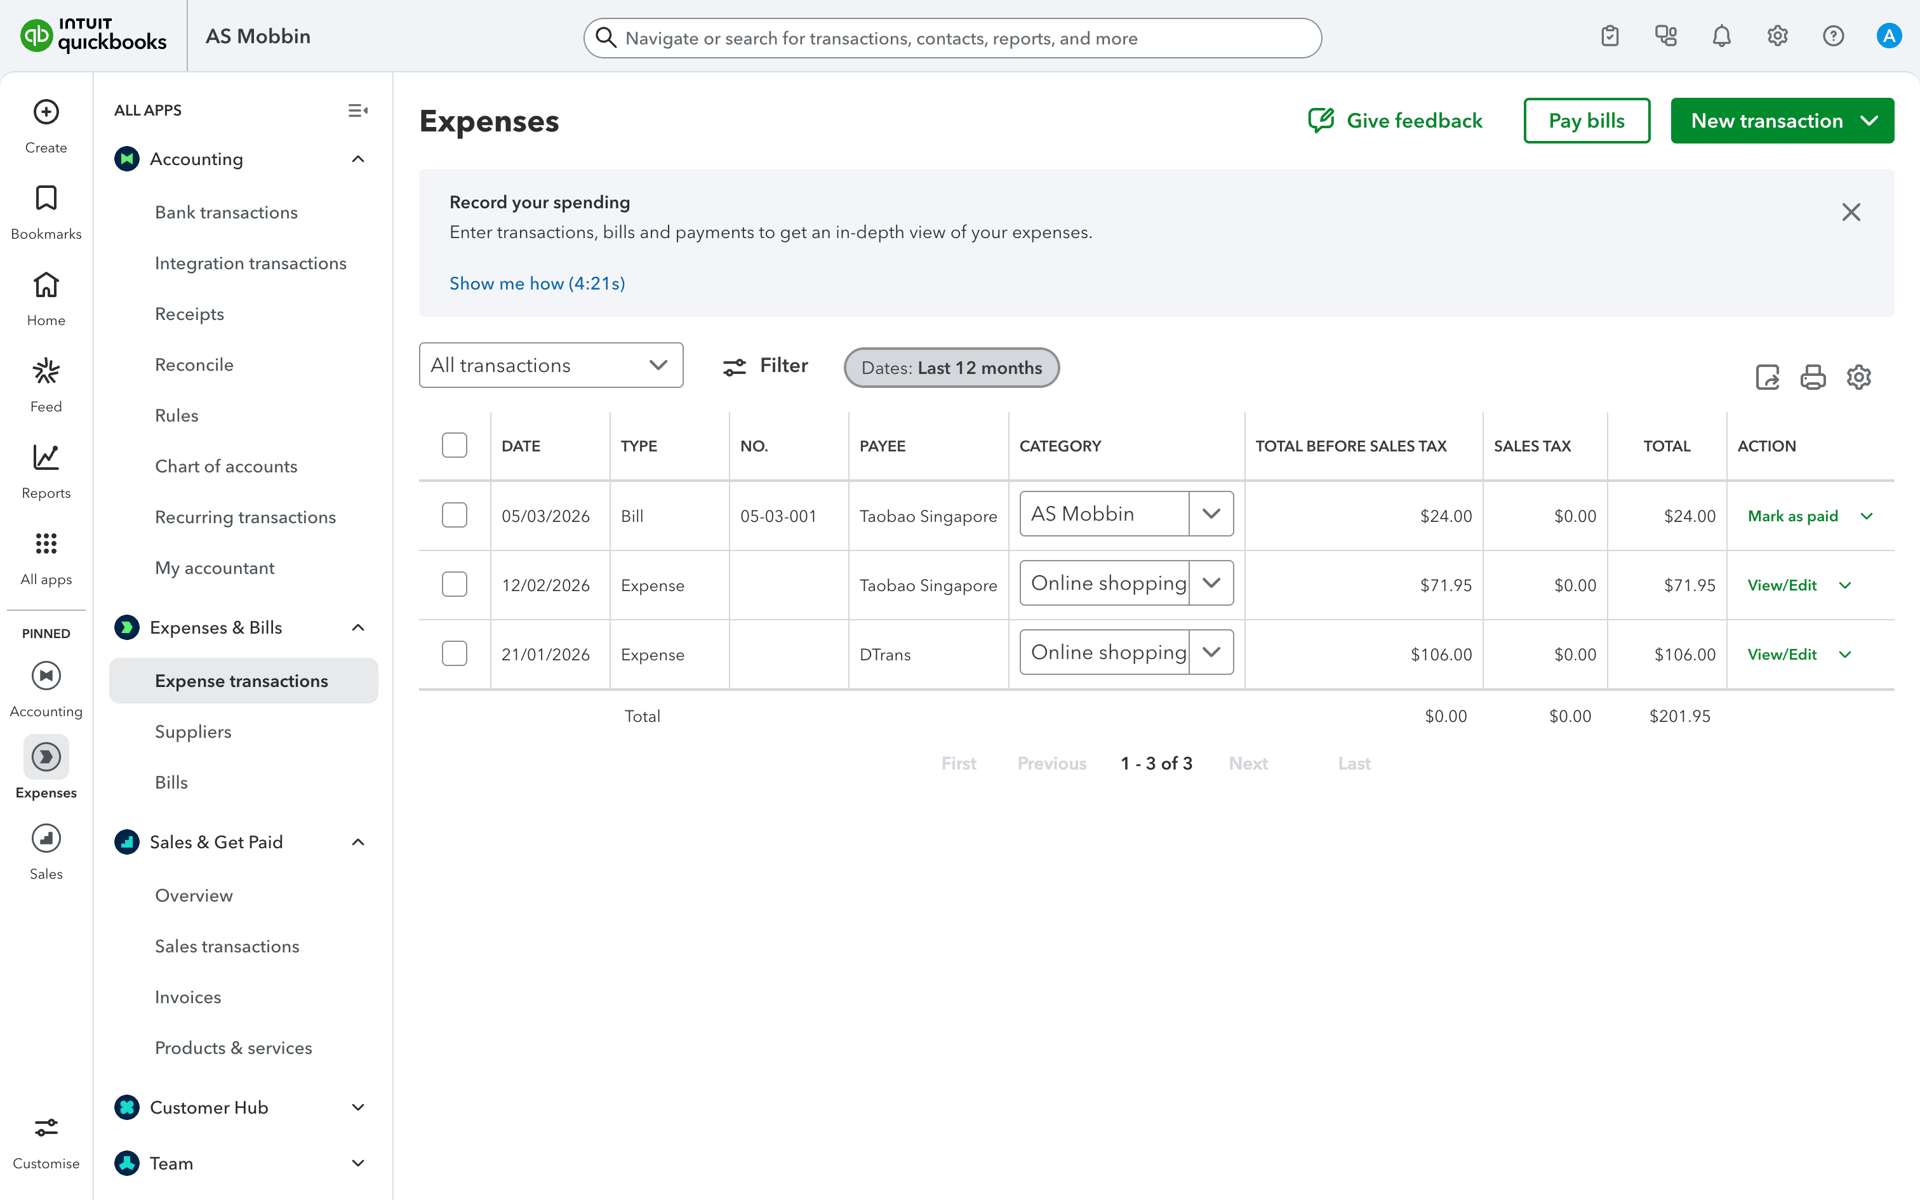1920x1200 pixels.
Task: Open category dropdown for 12/02/2026 expense
Action: click(x=1211, y=583)
